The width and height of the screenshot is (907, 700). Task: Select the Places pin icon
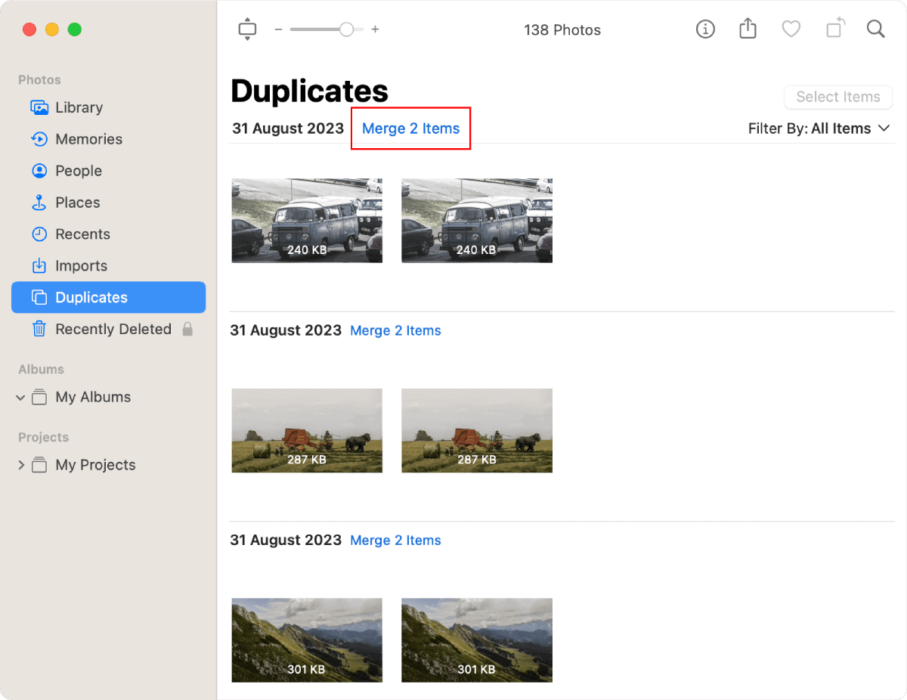[38, 202]
